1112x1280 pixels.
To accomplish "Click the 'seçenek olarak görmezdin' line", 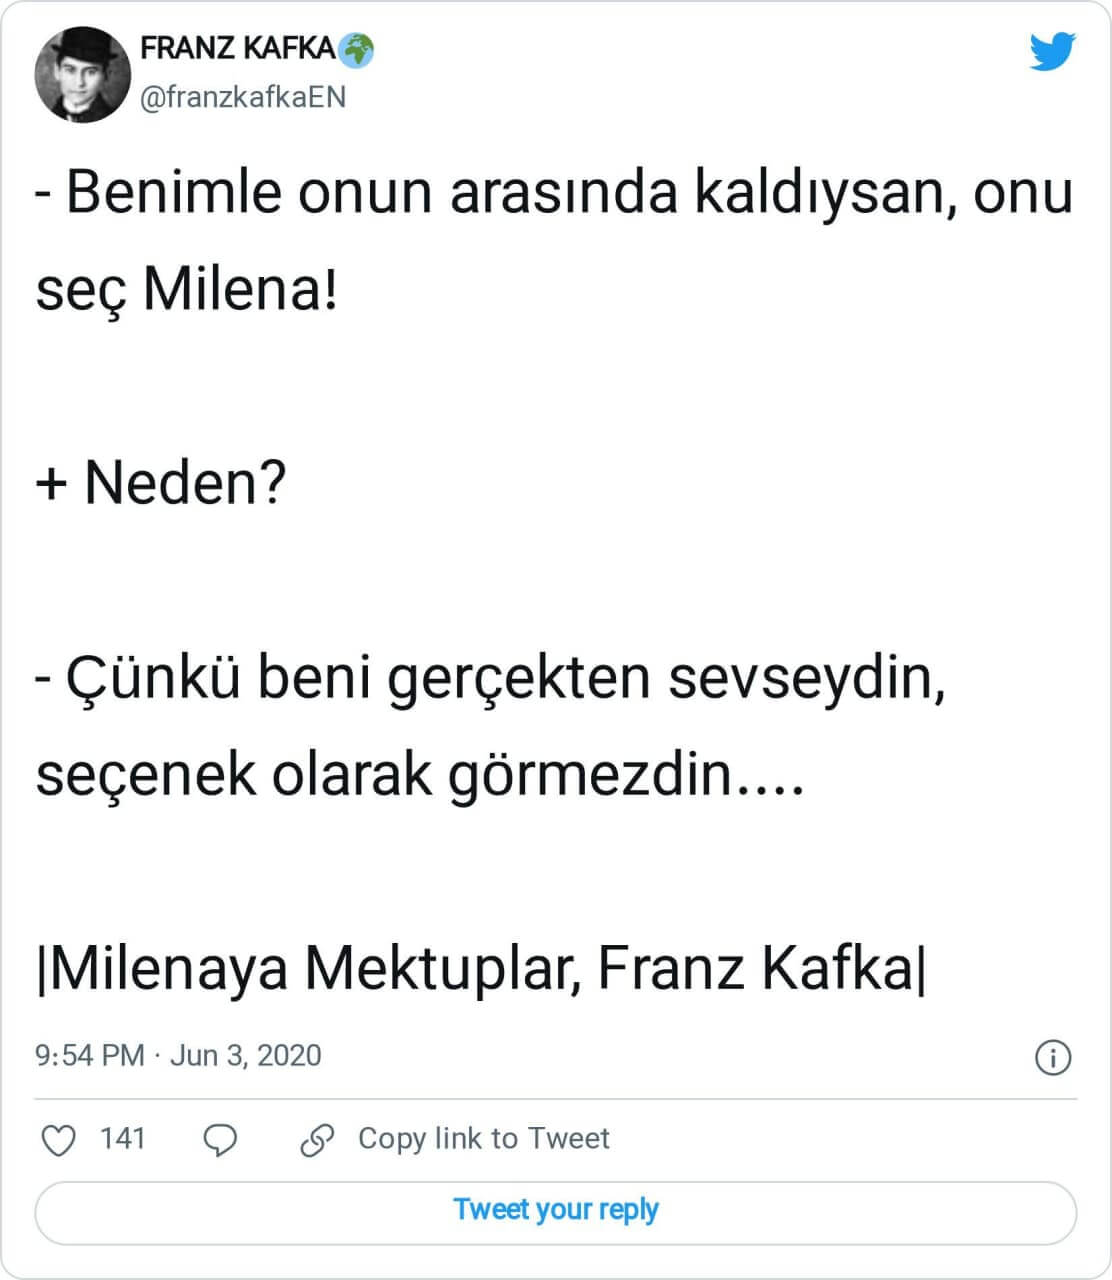I will click(420, 775).
